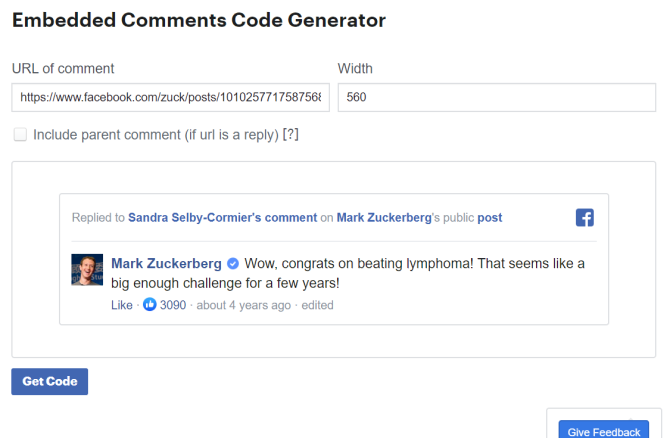The image size is (670, 438).
Task: Follow the public 'post' link
Action: [490, 218]
